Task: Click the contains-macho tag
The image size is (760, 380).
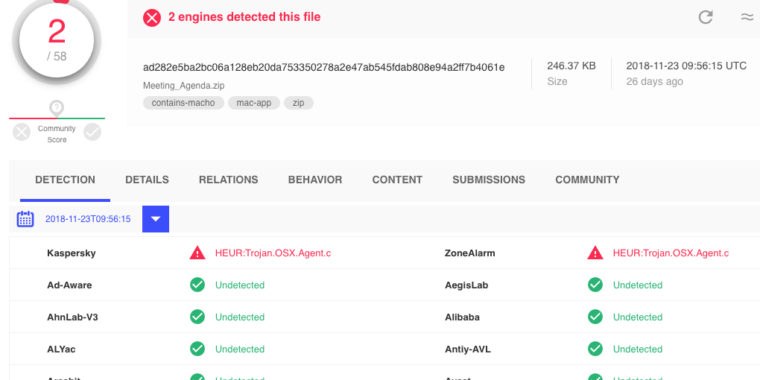Action: click(183, 103)
